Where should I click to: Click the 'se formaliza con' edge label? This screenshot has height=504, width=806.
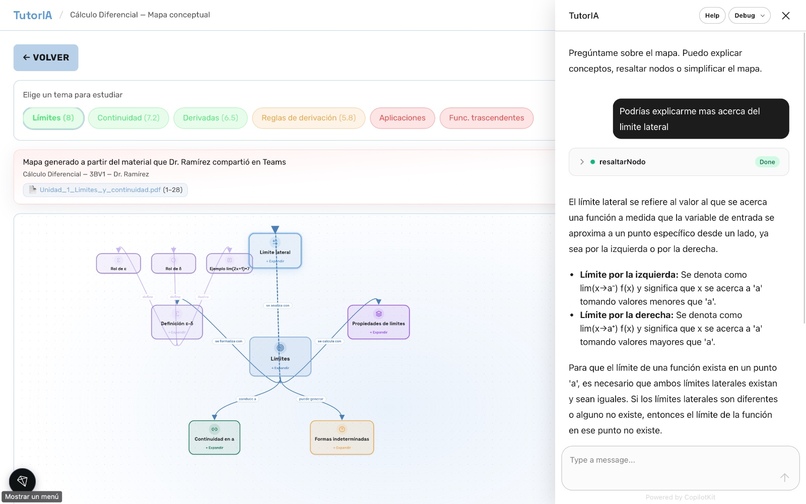228,341
